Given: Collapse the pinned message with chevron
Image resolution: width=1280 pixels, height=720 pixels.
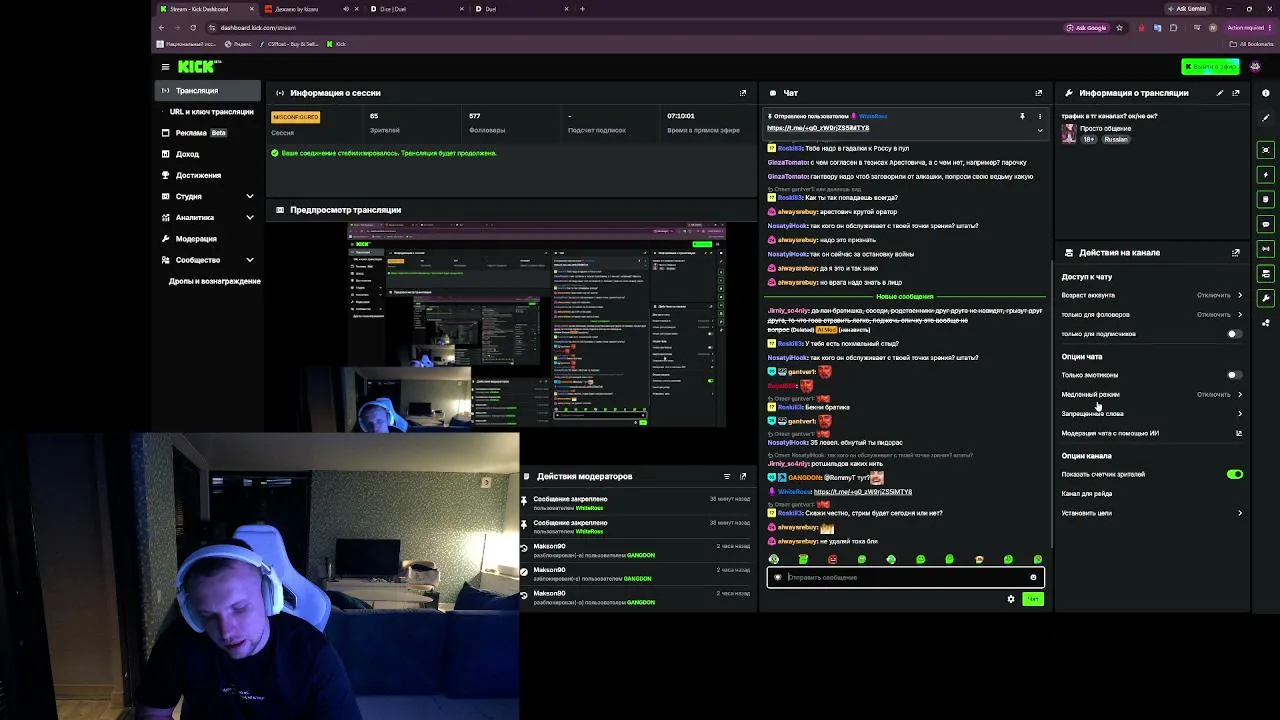Looking at the screenshot, I should click(1039, 130).
